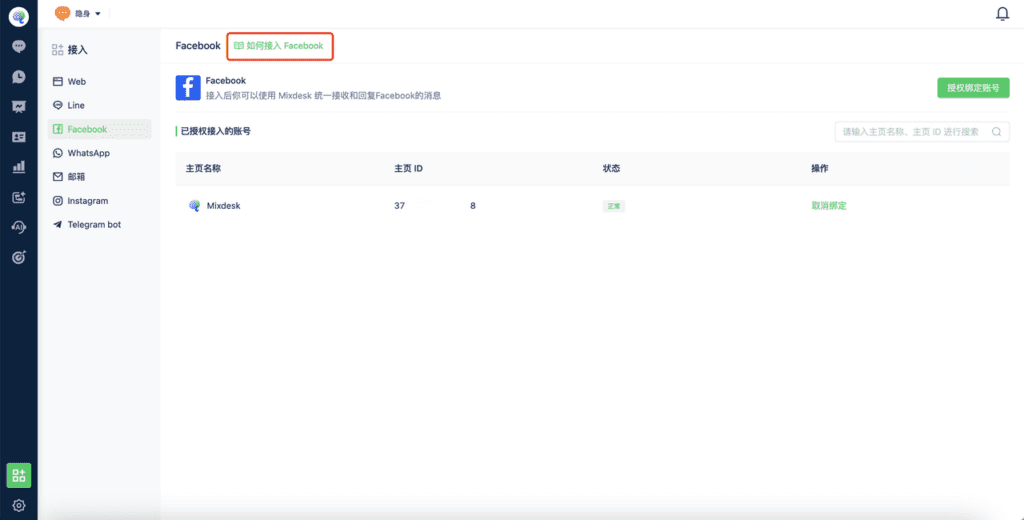Click the green integration grid icon in the sidebar

(19, 476)
